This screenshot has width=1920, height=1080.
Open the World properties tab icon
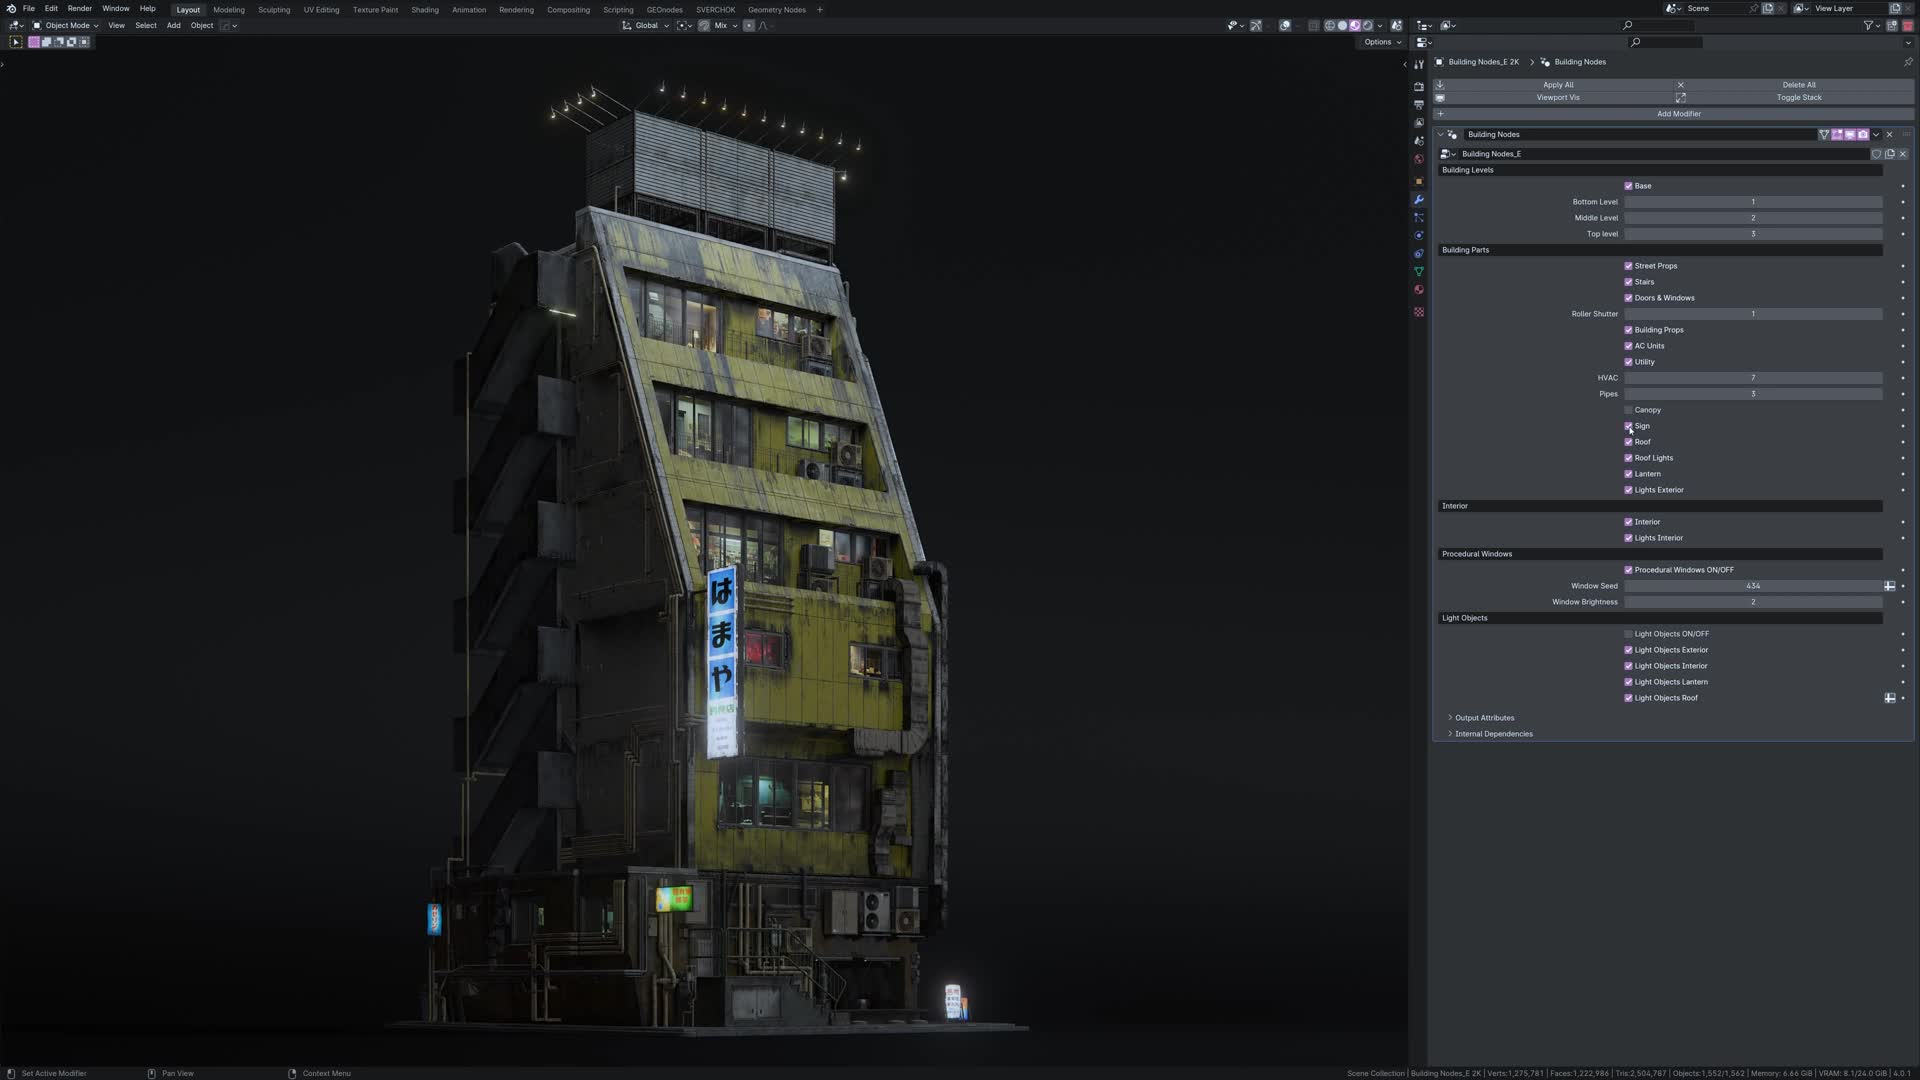point(1418,159)
